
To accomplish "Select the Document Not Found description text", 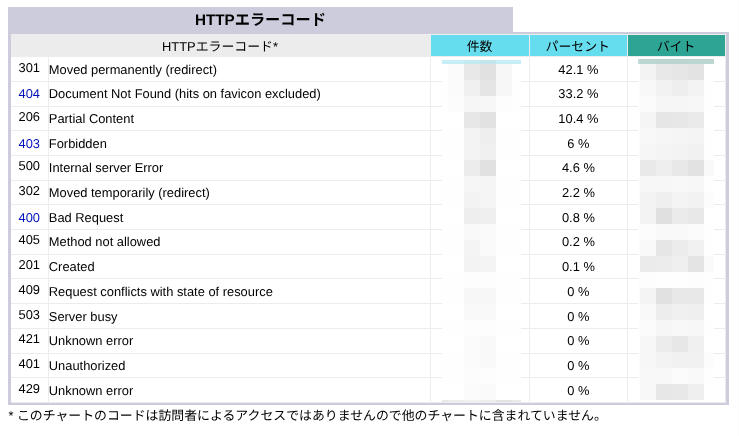I will [185, 94].
